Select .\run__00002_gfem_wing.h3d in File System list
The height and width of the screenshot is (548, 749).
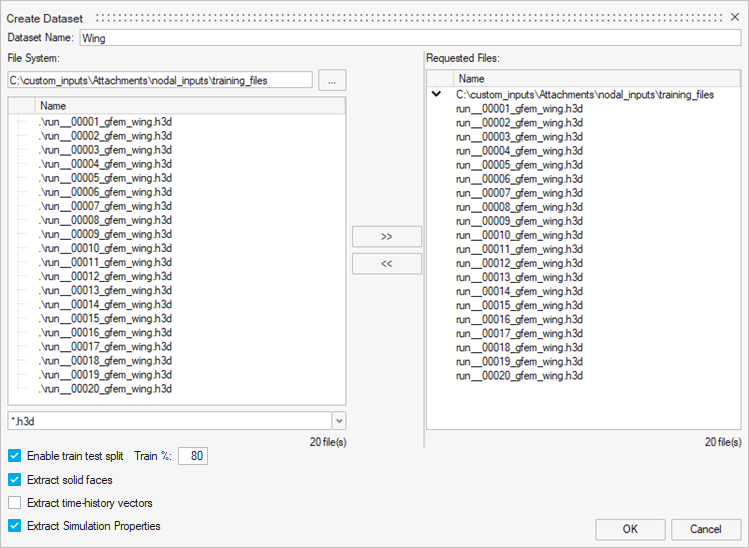pyautogui.click(x=105, y=136)
